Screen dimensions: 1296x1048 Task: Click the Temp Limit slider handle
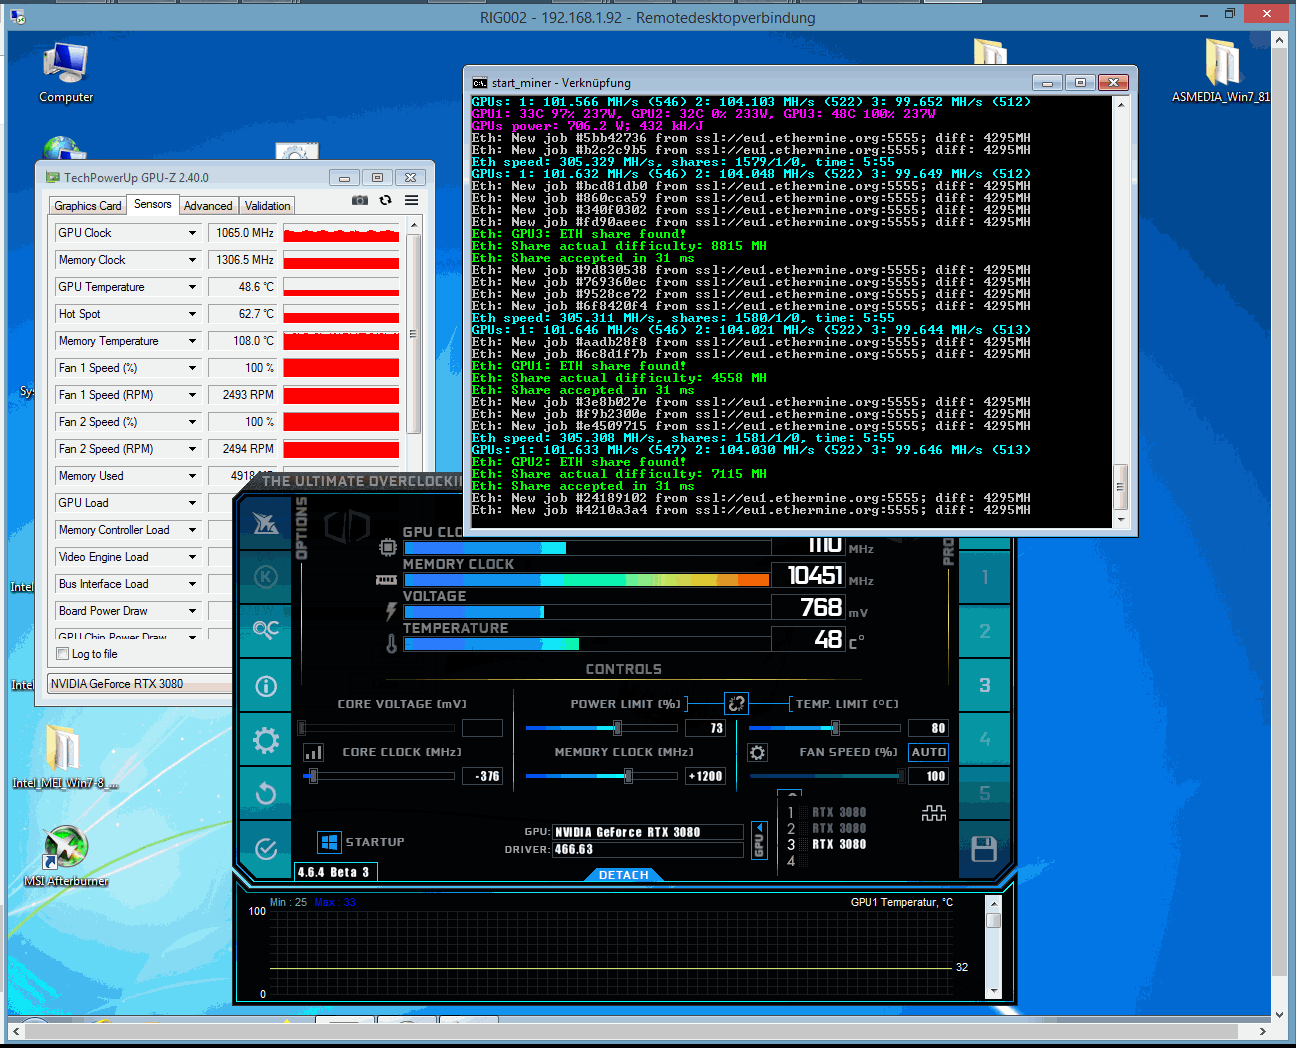pos(835,728)
